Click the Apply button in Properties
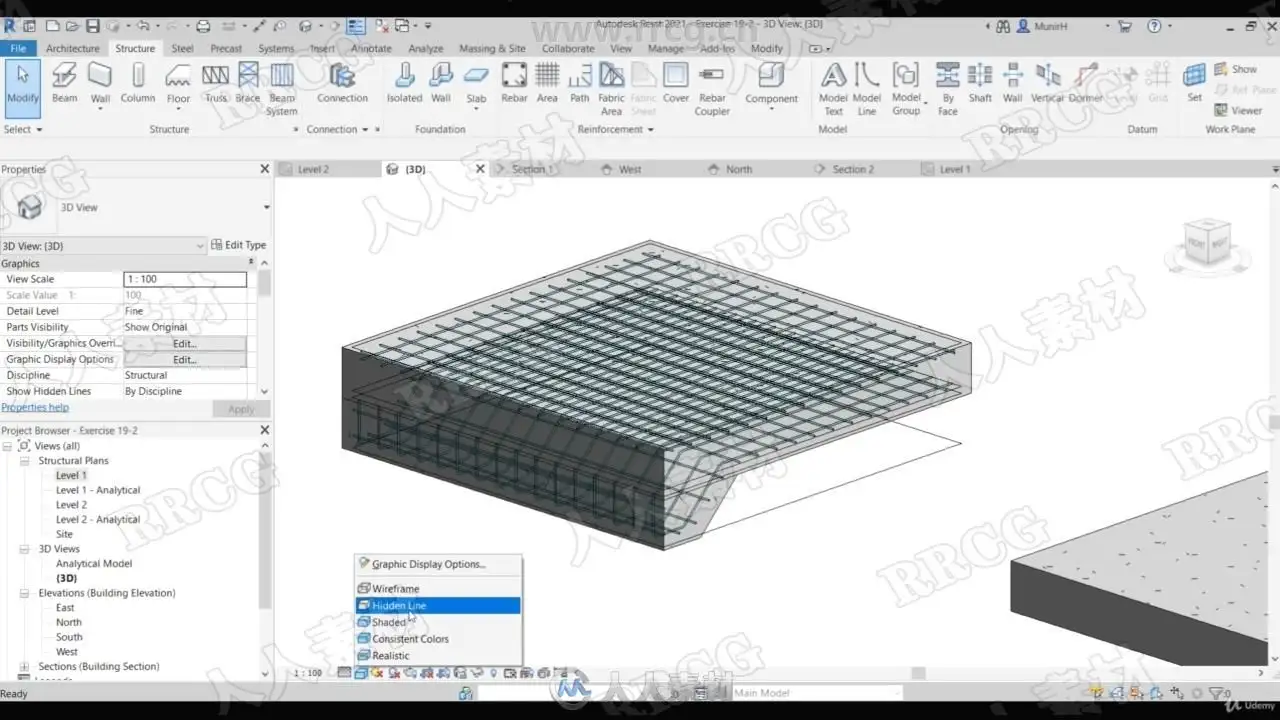This screenshot has height=720, width=1280. (241, 409)
